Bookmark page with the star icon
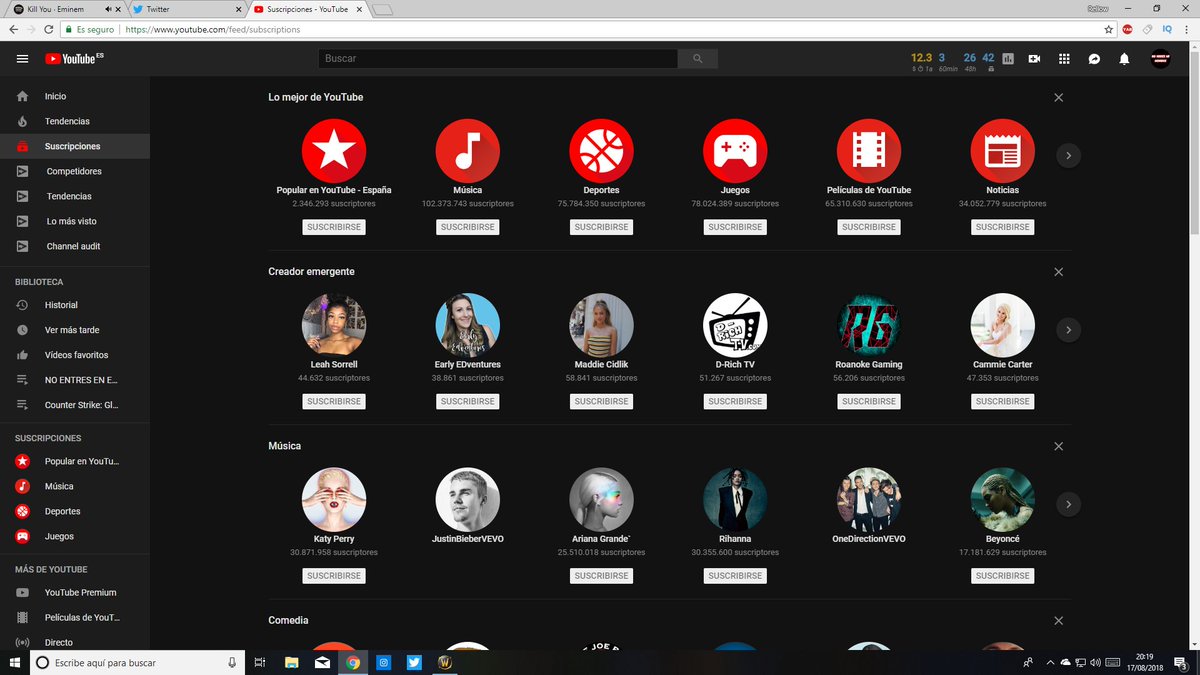 point(1108,30)
